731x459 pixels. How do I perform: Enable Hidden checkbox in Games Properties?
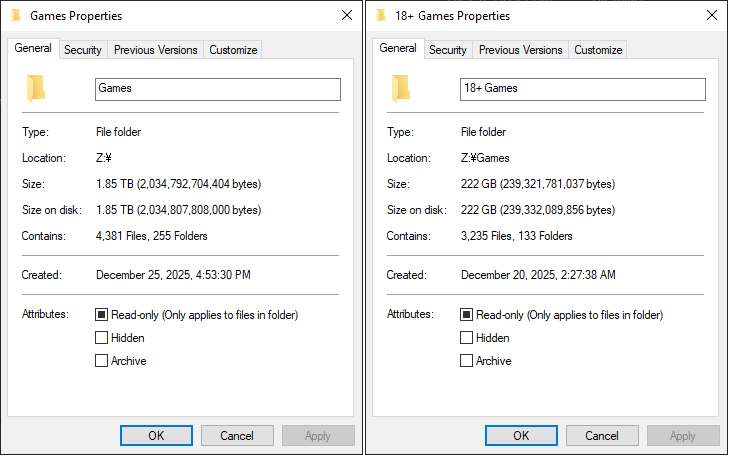point(101,338)
